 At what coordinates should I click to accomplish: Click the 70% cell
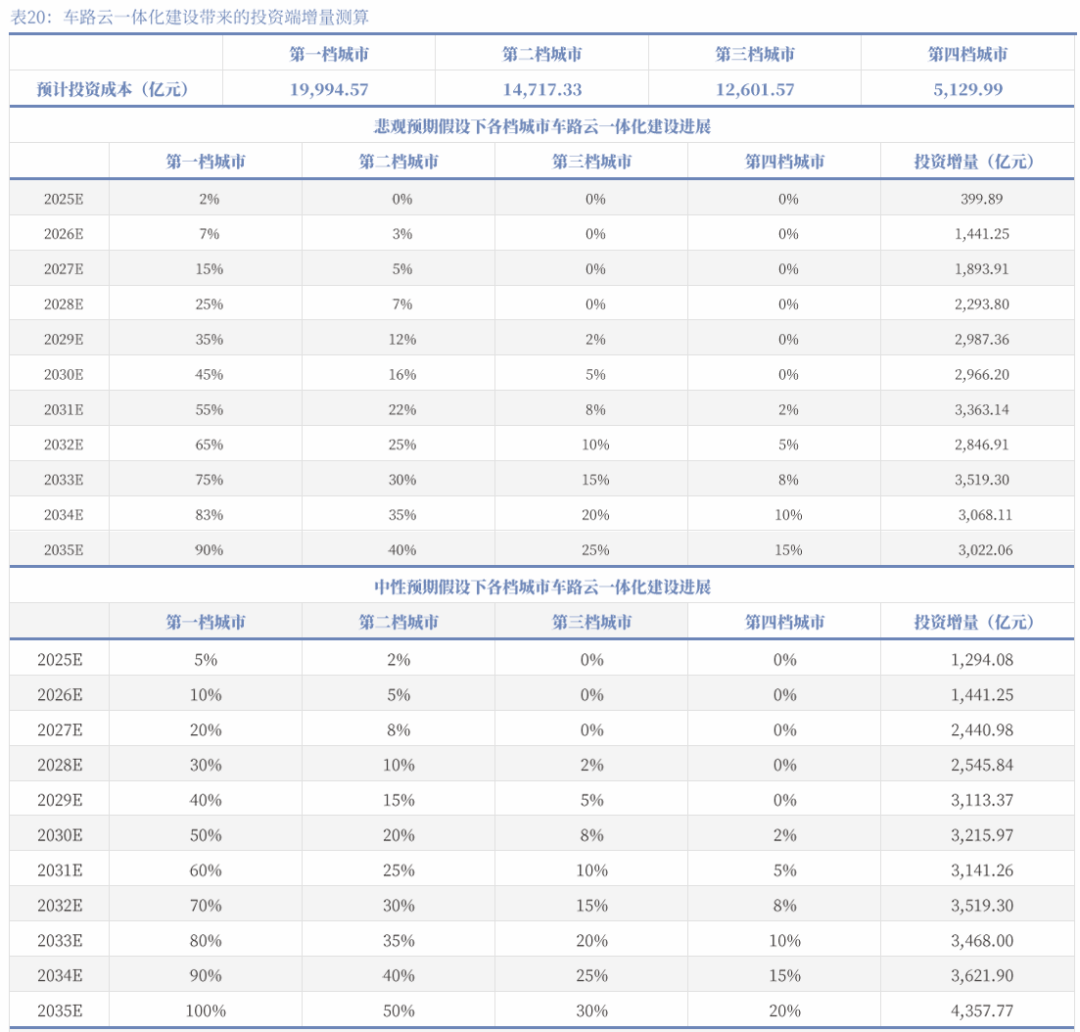click(x=206, y=906)
